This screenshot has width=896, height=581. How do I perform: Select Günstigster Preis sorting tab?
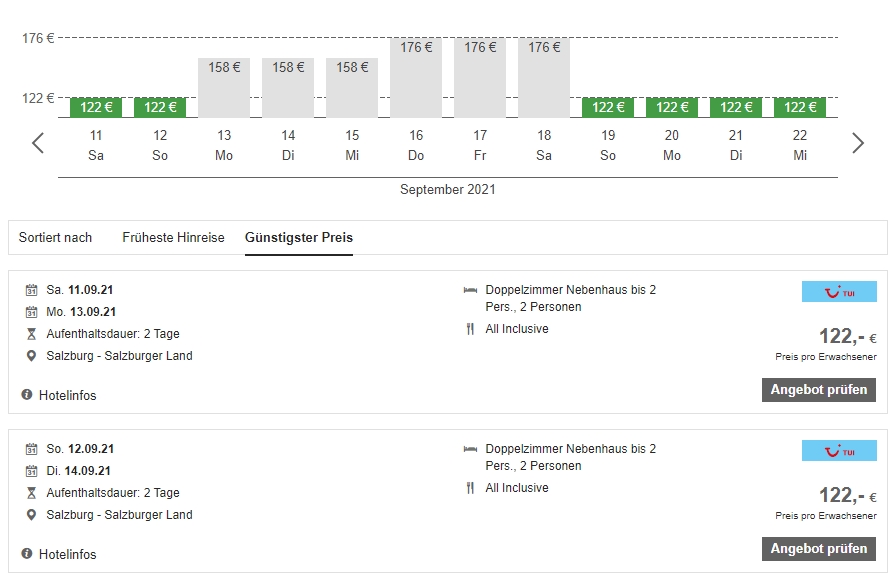pyautogui.click(x=299, y=238)
